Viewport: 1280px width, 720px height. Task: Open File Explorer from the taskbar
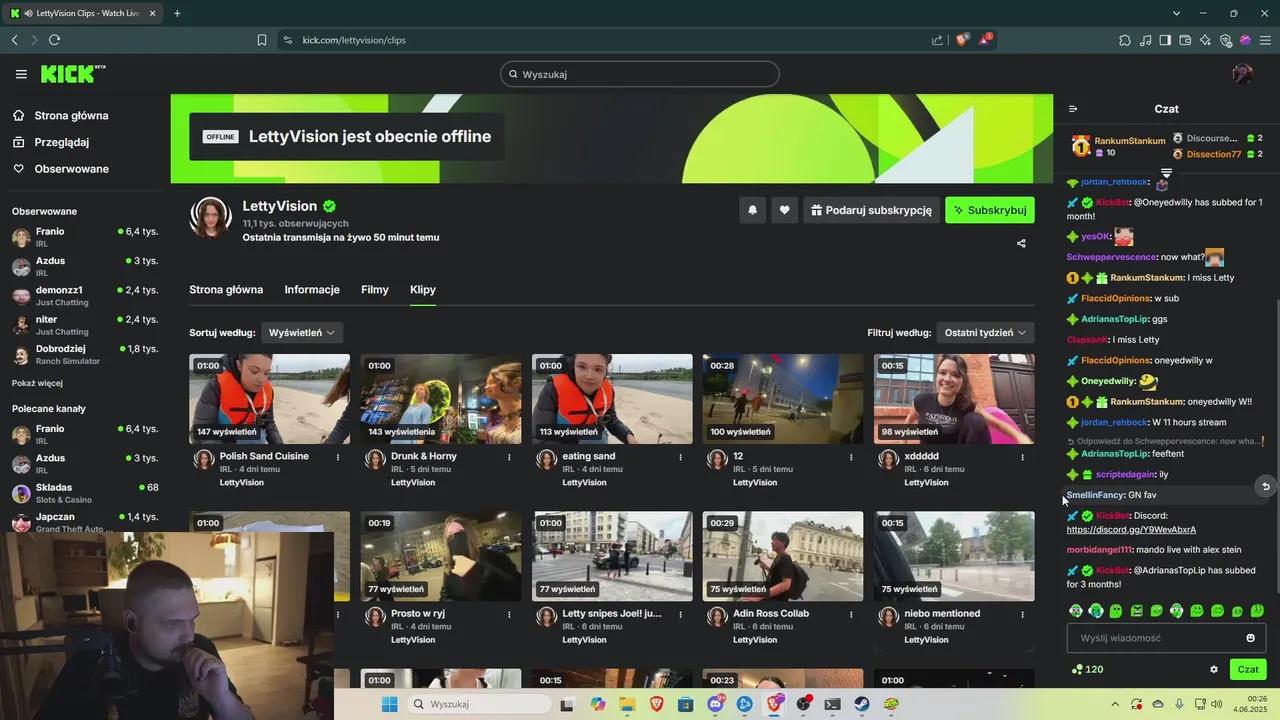[x=627, y=704]
